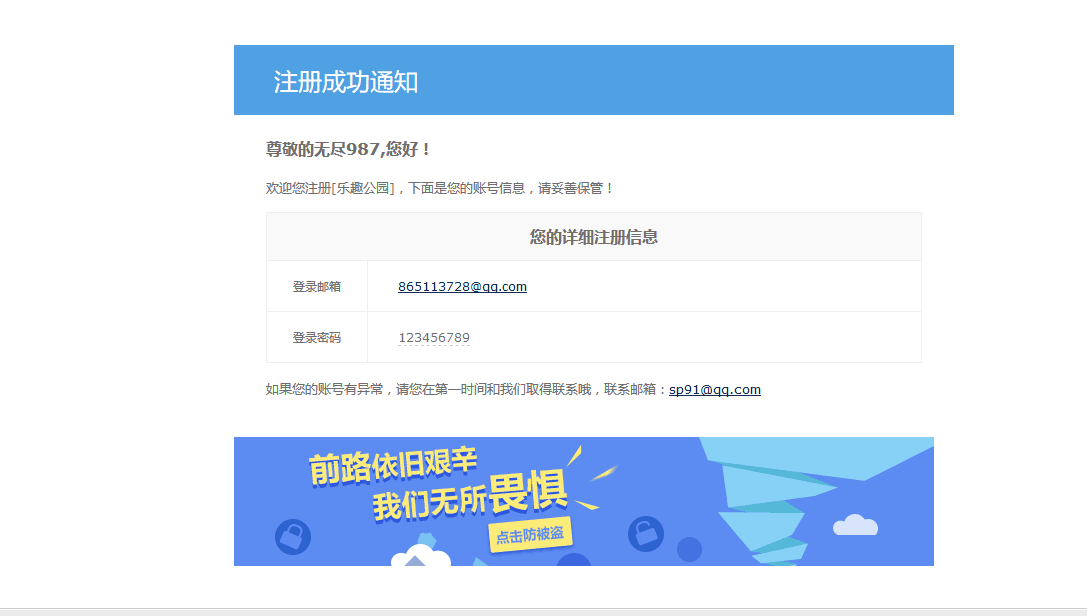This screenshot has height=616, width=1087.
Task: Click the cloud with upload arrow at banner bottom
Action: tap(420, 557)
